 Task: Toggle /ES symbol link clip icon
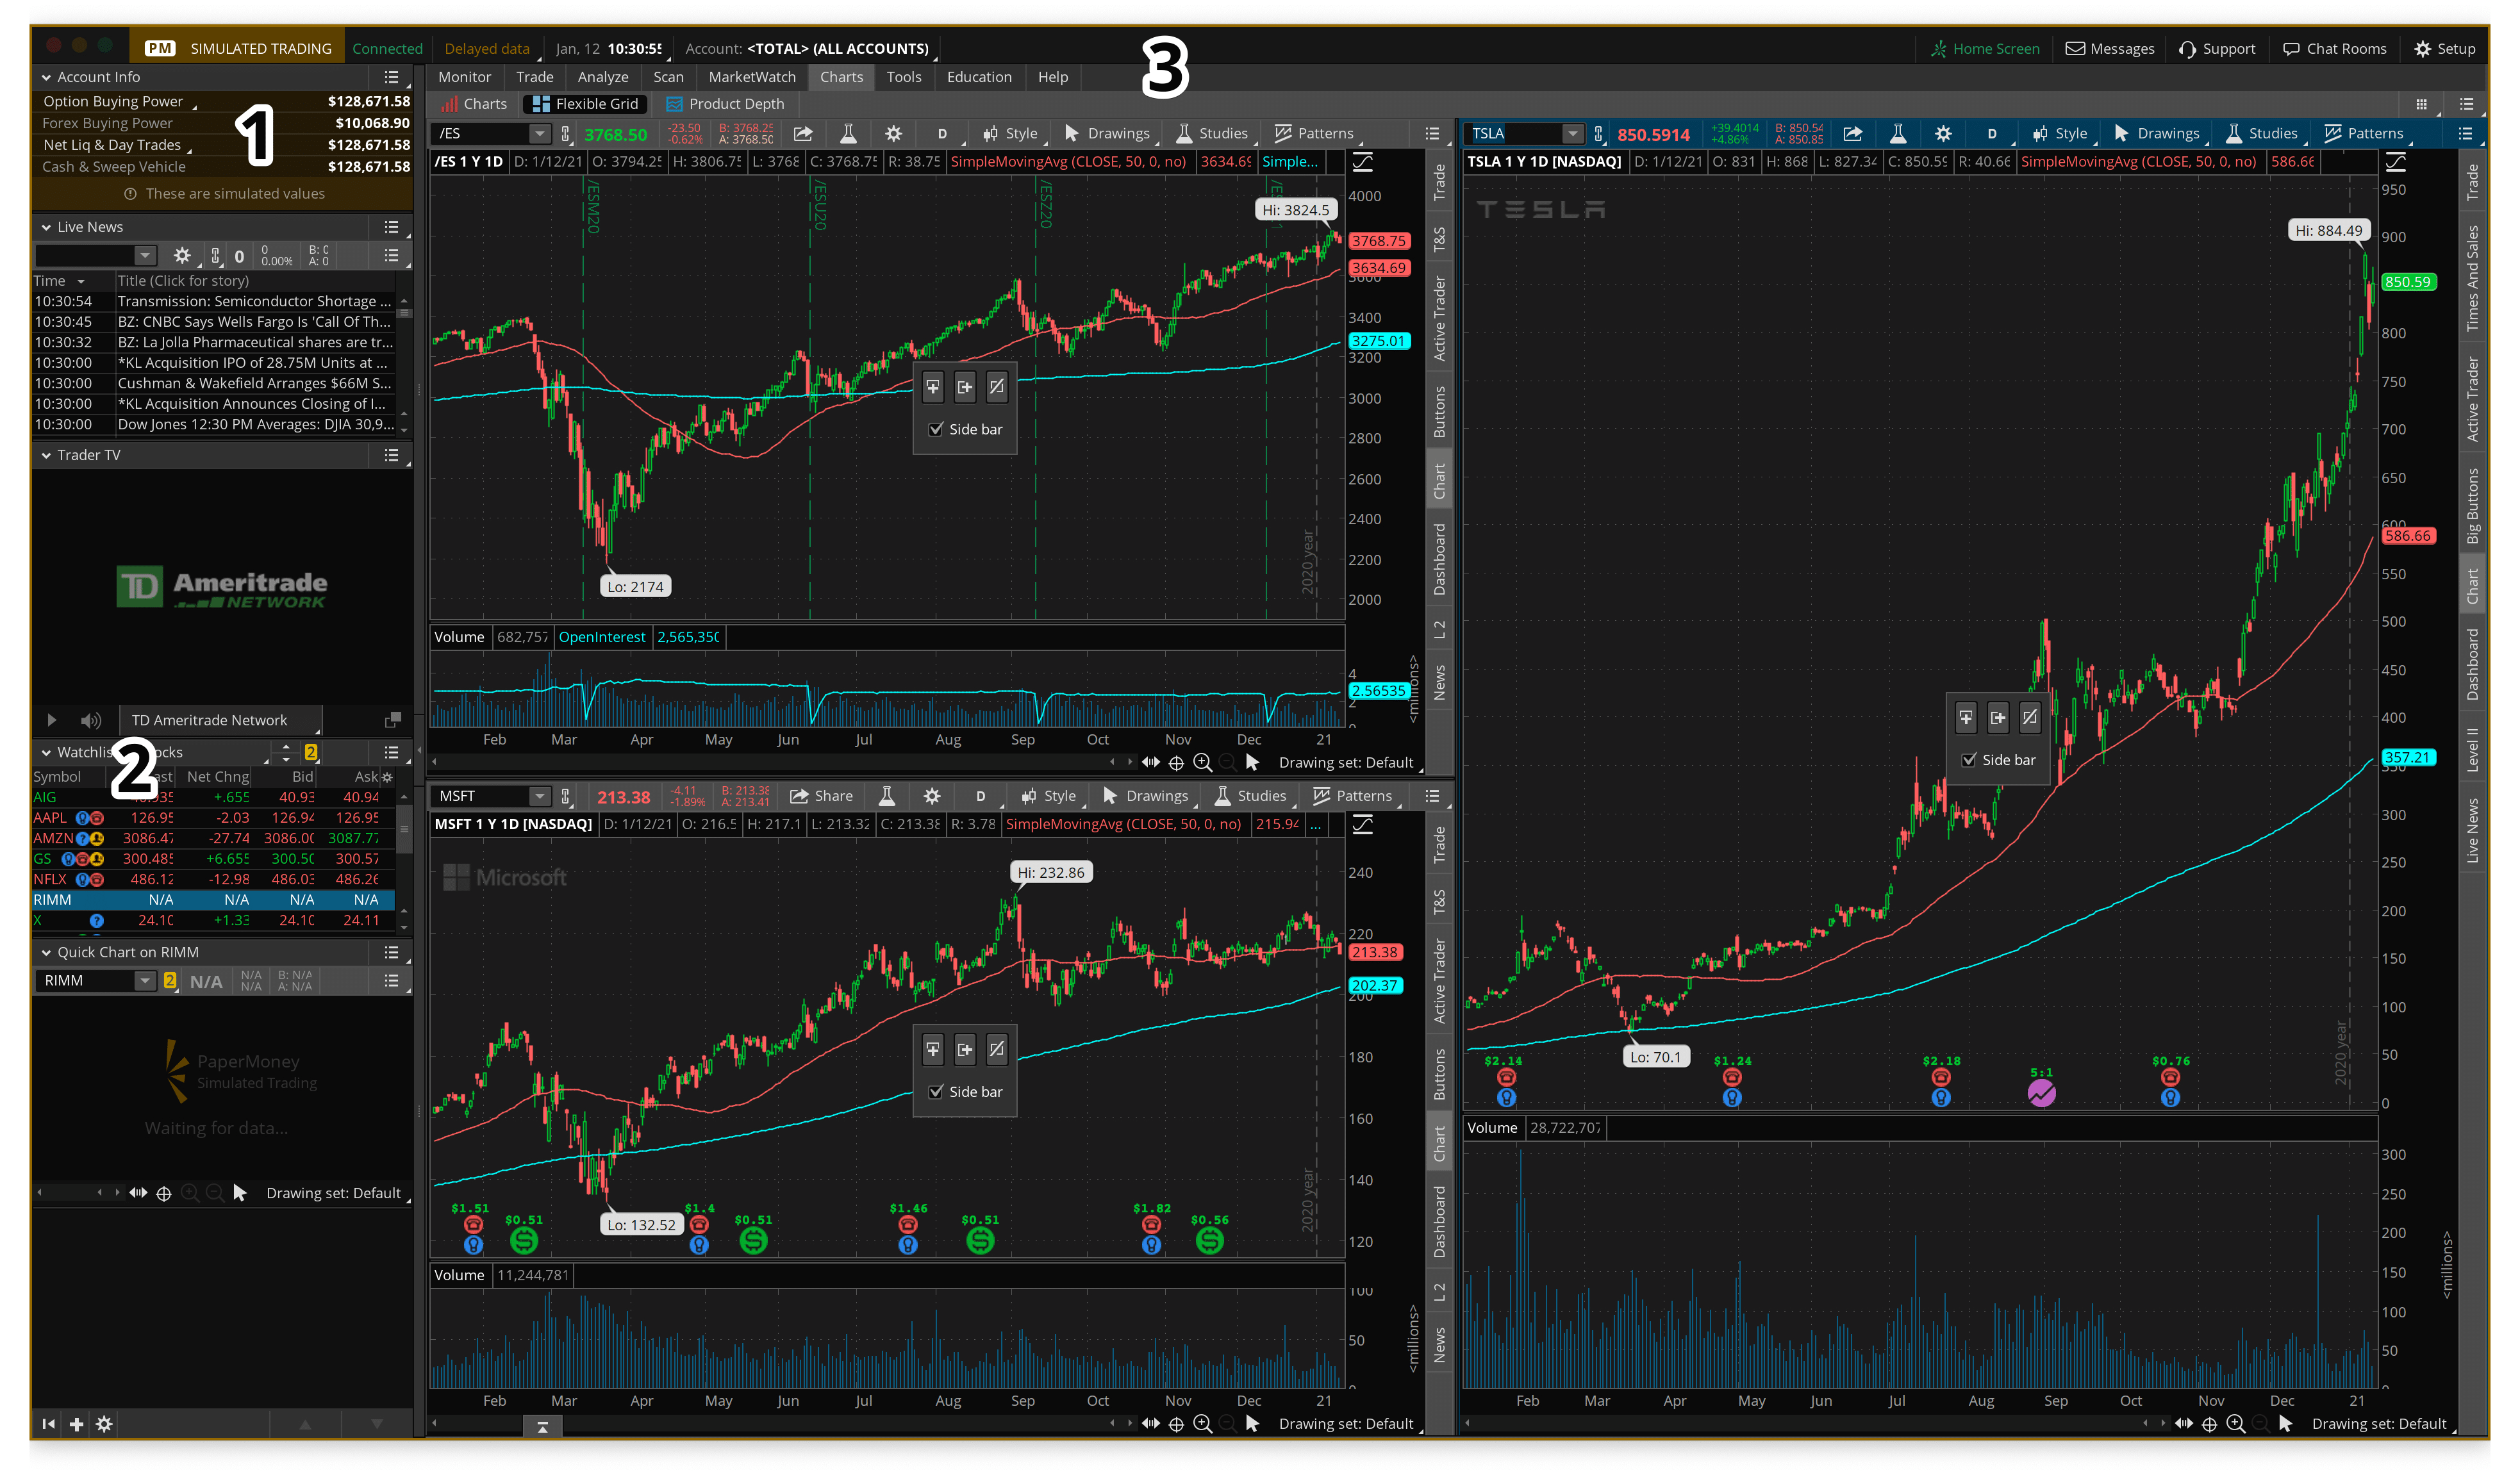coord(565,134)
